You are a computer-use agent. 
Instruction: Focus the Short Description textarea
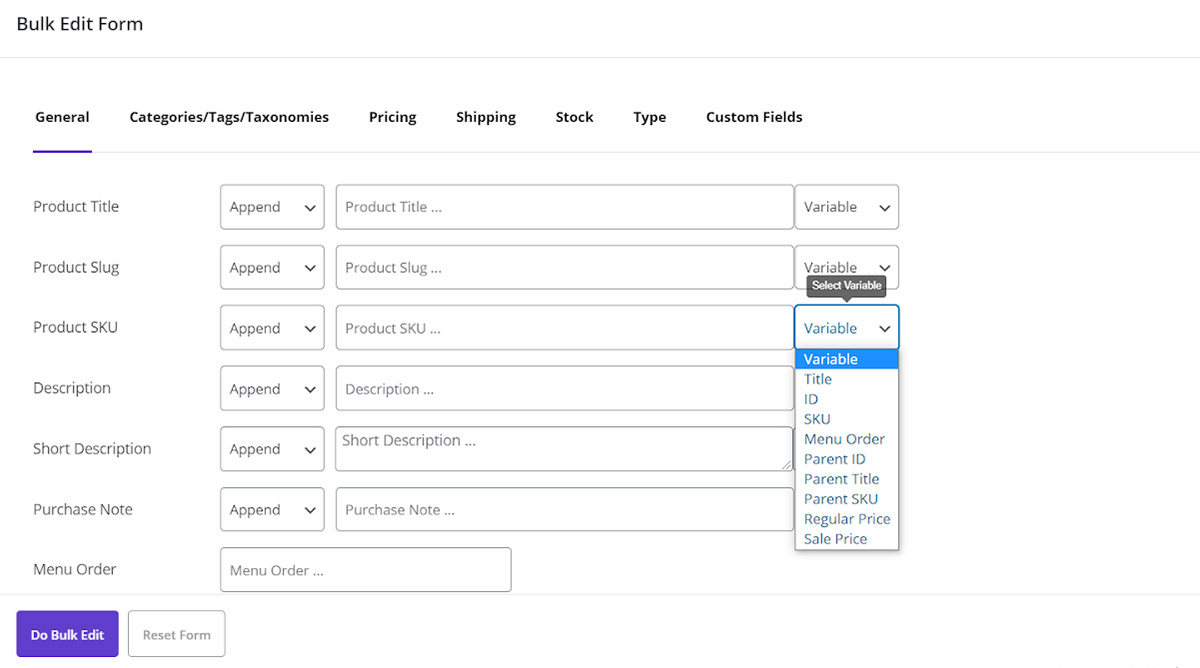(x=564, y=449)
